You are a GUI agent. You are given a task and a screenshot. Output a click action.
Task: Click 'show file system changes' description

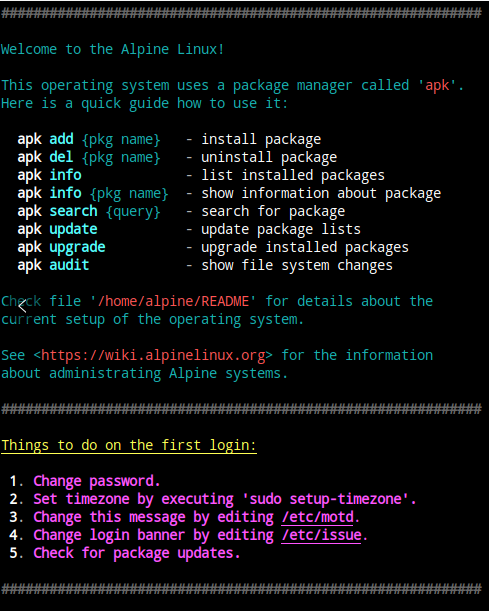pyautogui.click(x=297, y=265)
